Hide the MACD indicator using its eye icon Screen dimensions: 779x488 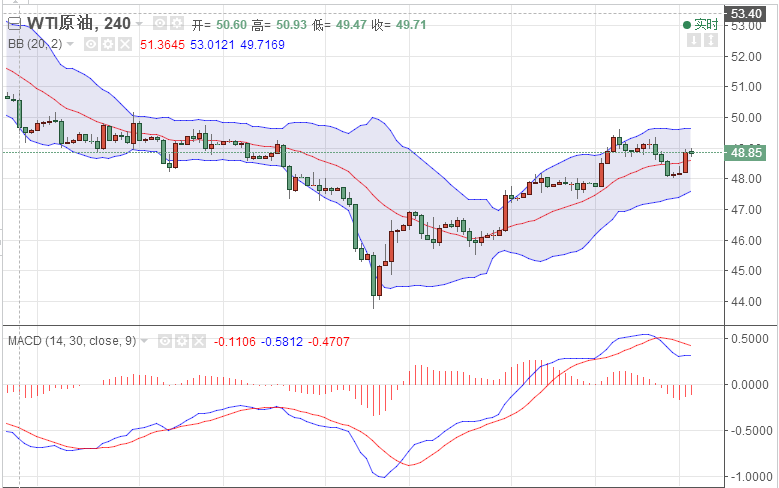[165, 341]
